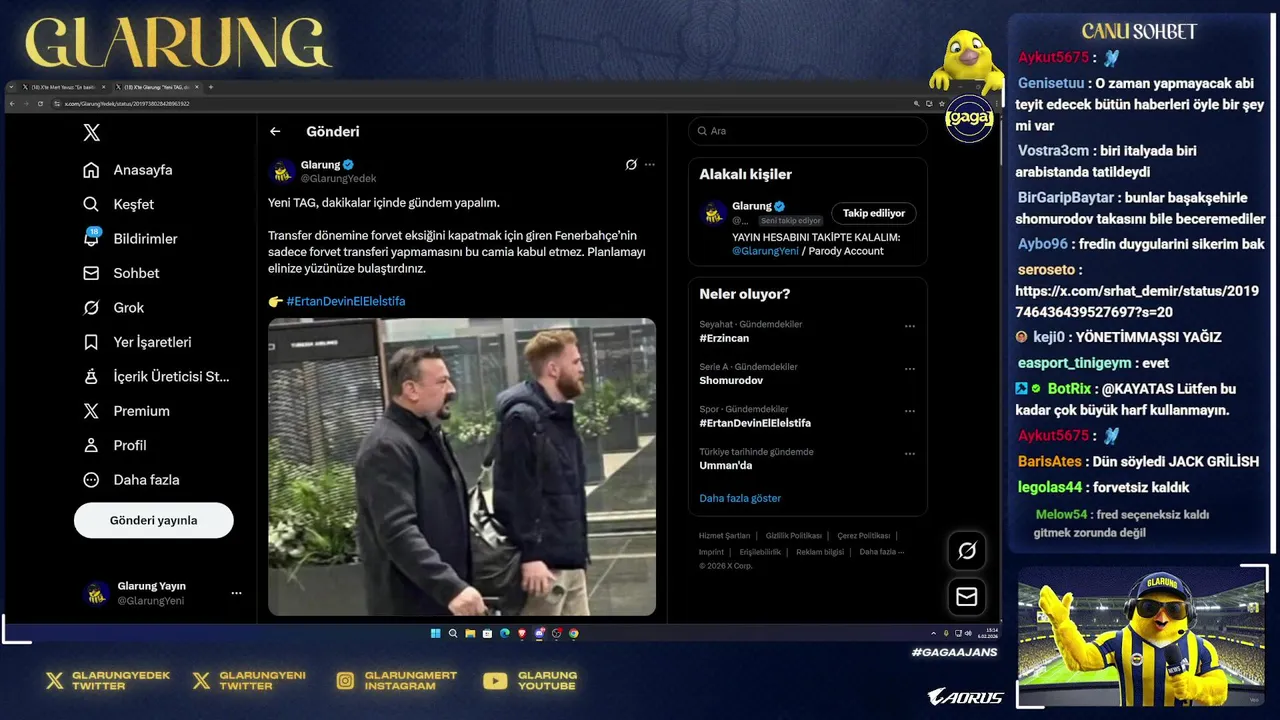Click Çerez Politikası footer link
Viewport: 1280px width, 720px height.
(x=864, y=536)
